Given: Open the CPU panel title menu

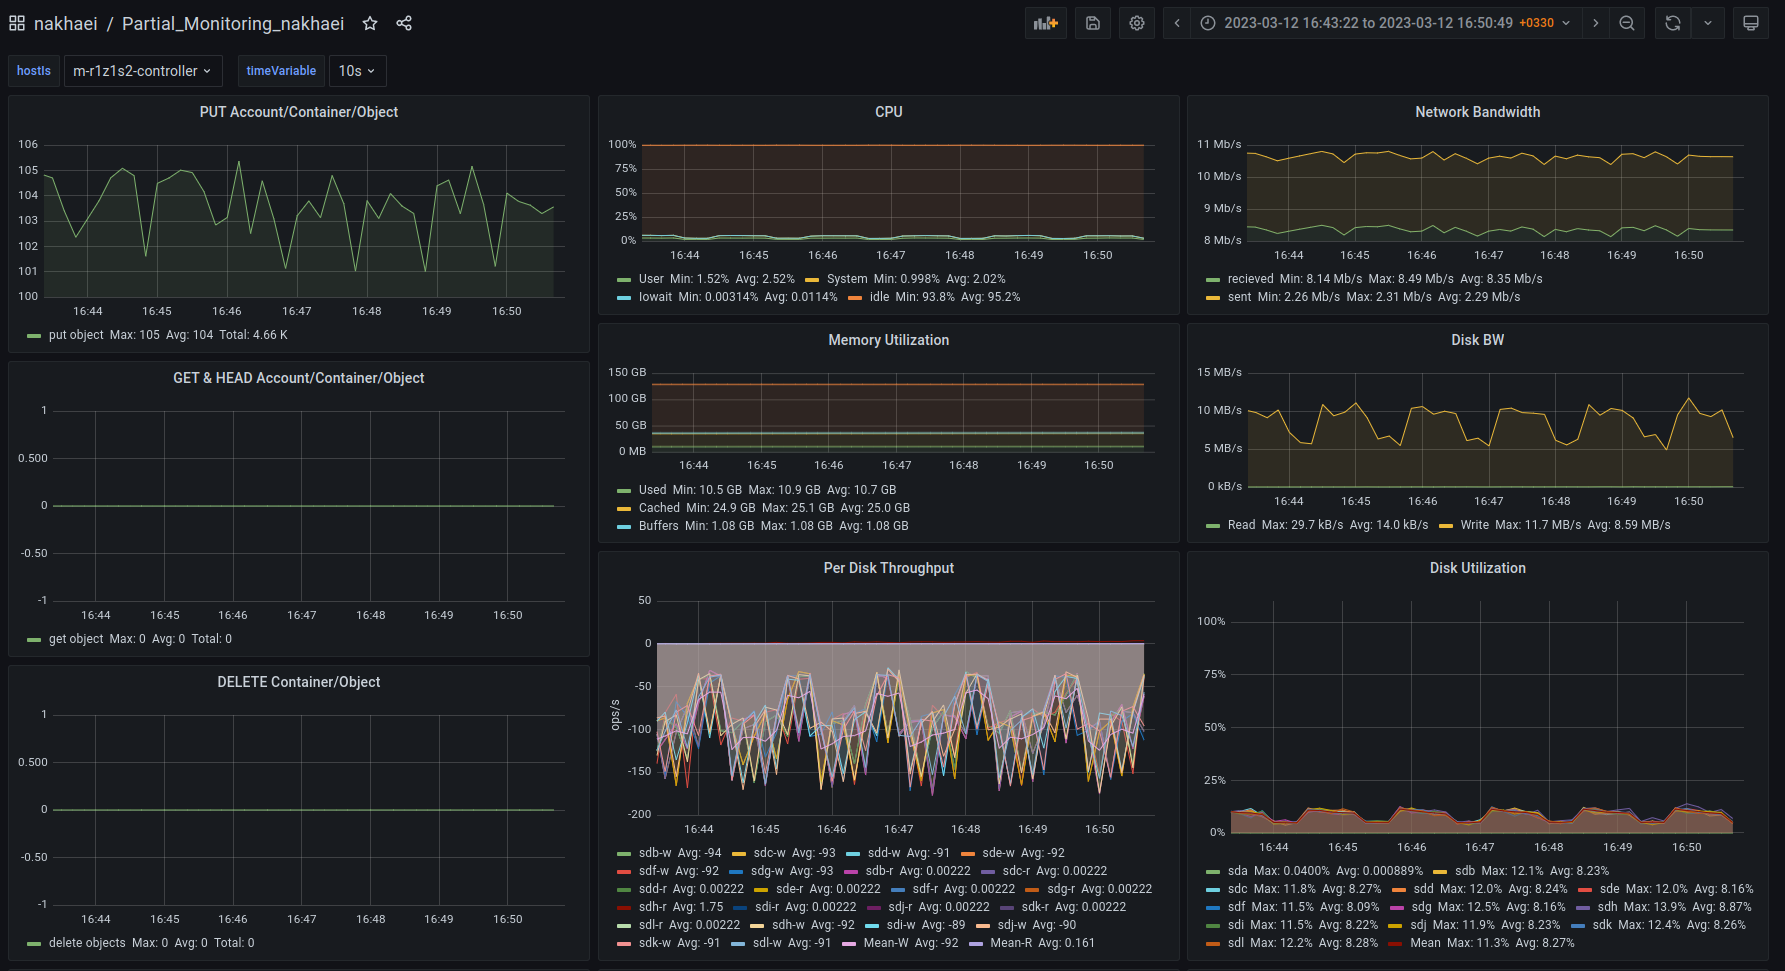Looking at the screenshot, I should click(x=888, y=112).
